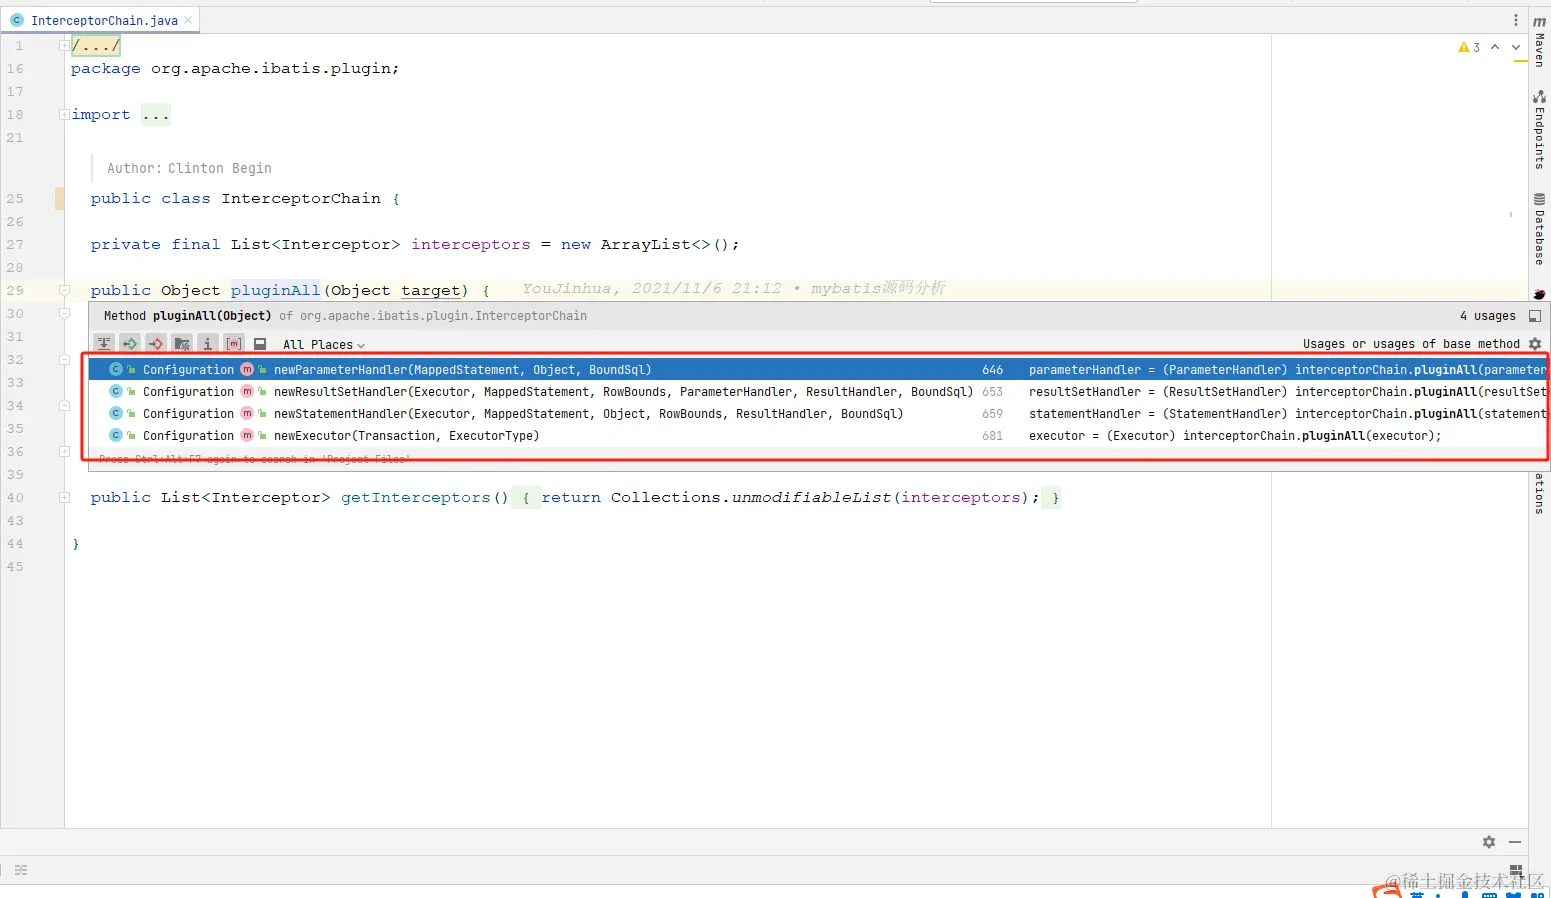Select the InterceptorChain.java tab
This screenshot has height=898, width=1551.
point(102,20)
